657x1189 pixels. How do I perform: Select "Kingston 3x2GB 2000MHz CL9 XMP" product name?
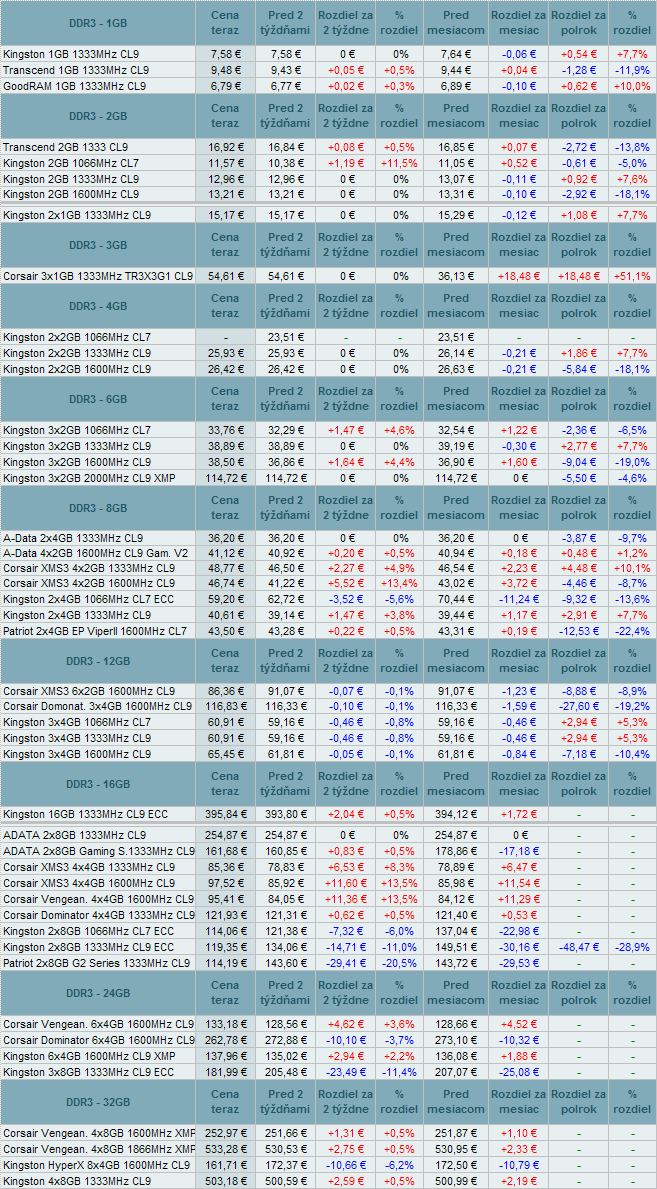tap(90, 478)
